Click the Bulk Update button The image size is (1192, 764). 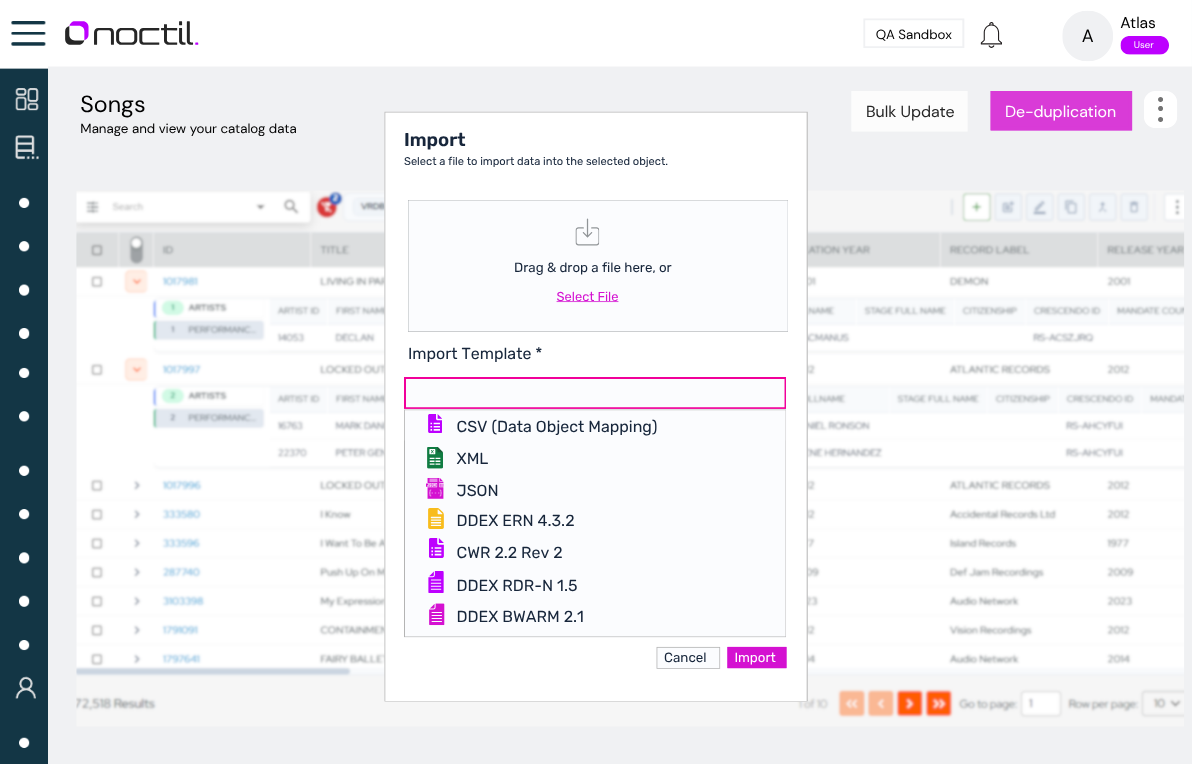(x=909, y=112)
